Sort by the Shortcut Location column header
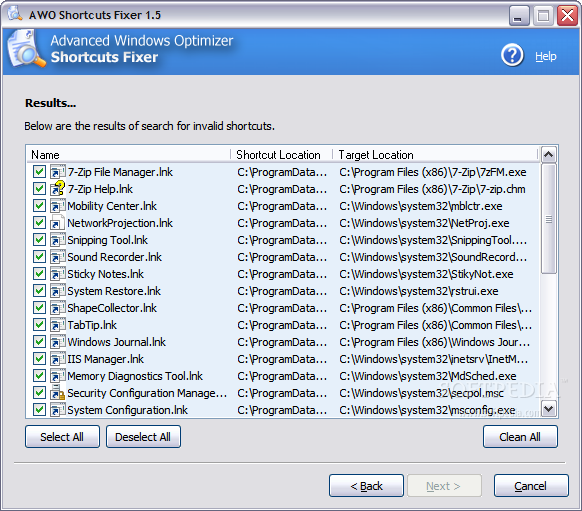582x511 pixels. [281, 154]
